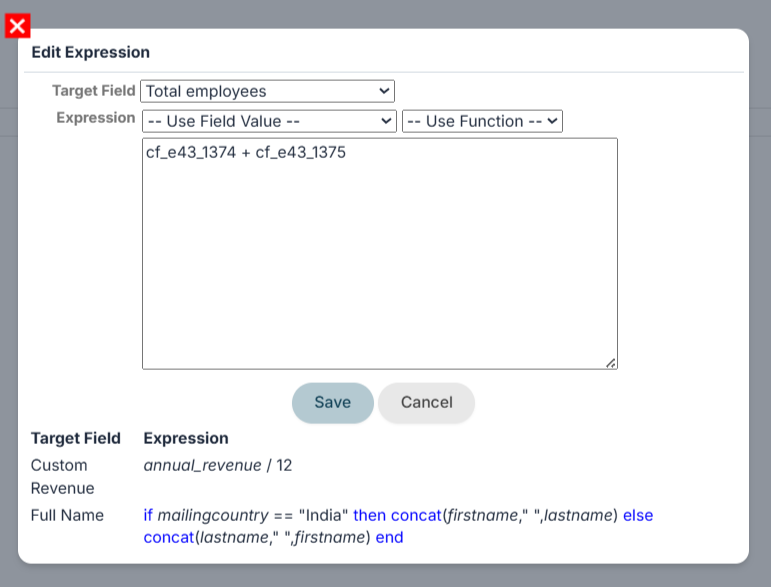Click the textarea resize handle icon
Screen dimensions: 771x587
click(611, 363)
